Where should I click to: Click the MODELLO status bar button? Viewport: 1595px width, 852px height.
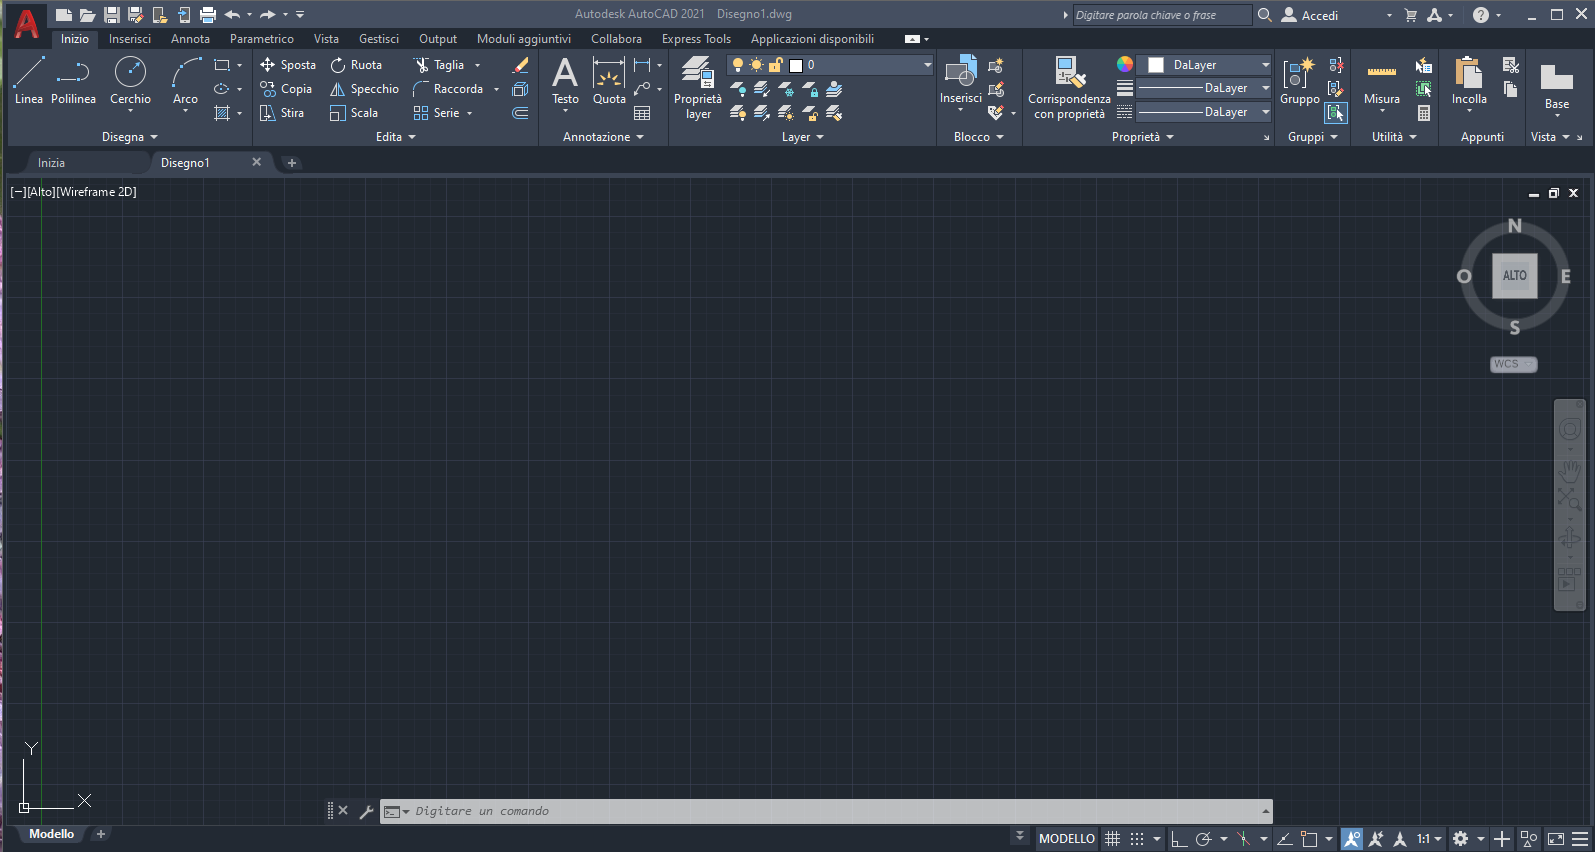tap(1067, 839)
